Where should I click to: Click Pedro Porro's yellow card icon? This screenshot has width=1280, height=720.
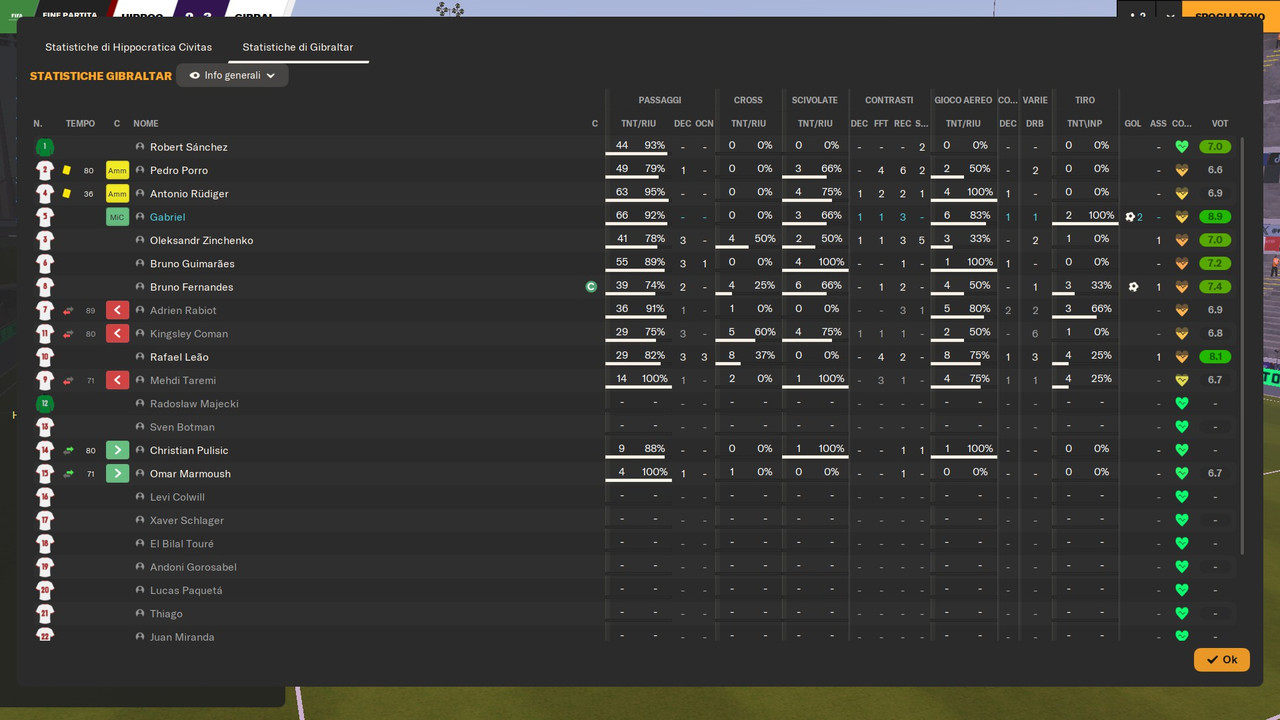67,170
